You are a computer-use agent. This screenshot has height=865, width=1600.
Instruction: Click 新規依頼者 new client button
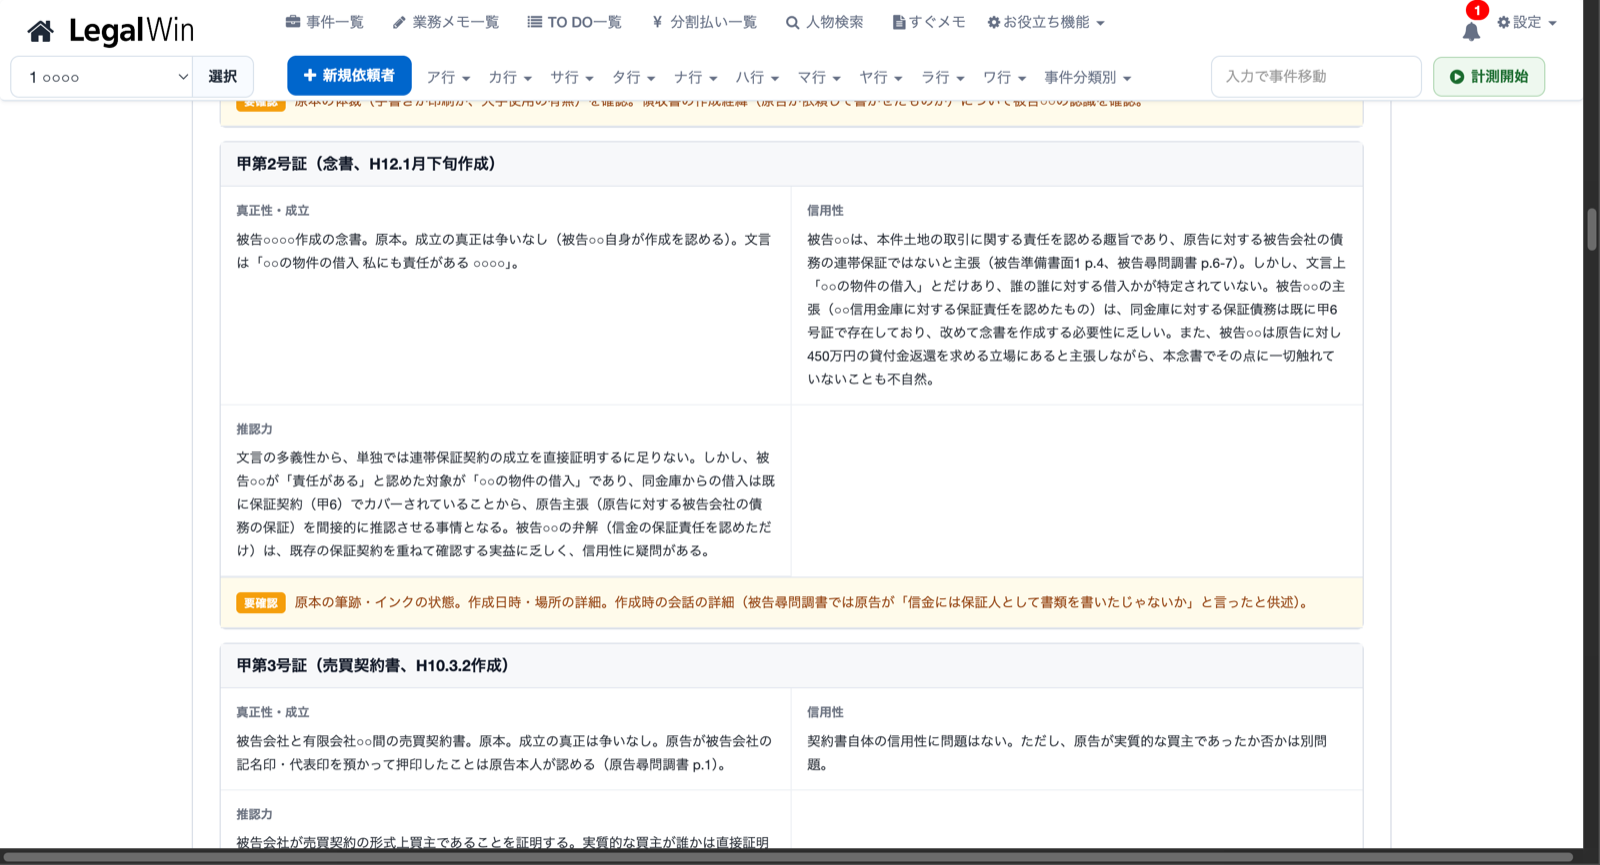pos(349,76)
